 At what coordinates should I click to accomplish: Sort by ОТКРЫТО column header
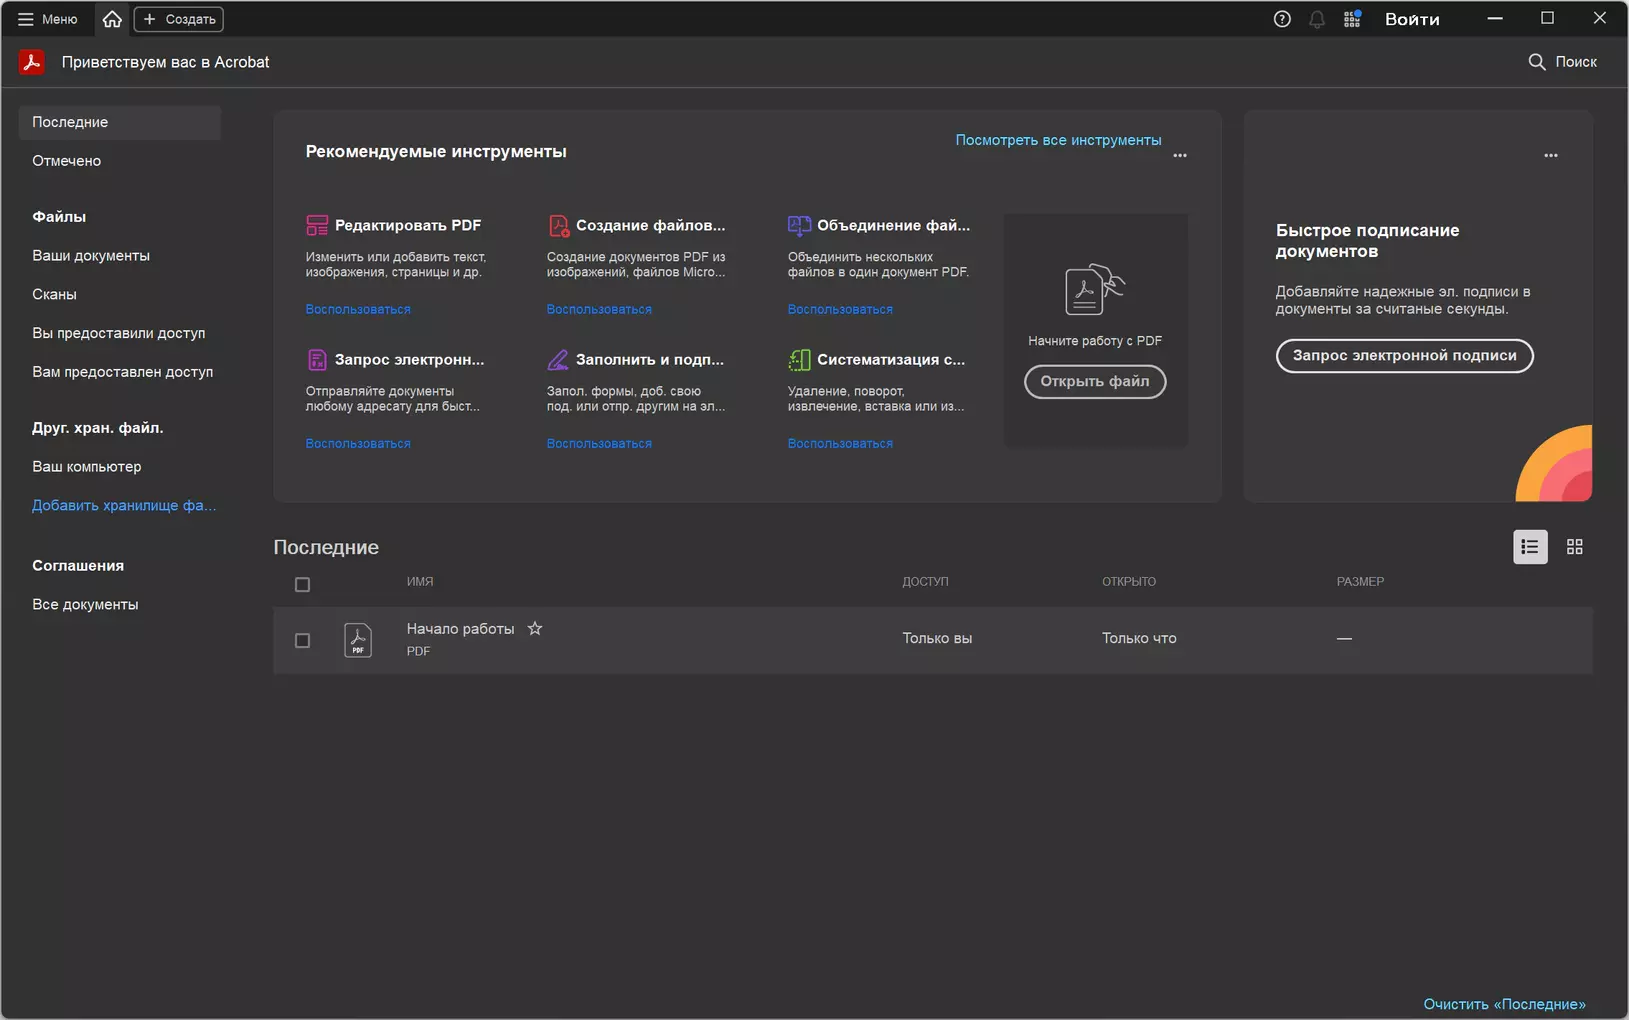[1129, 582]
